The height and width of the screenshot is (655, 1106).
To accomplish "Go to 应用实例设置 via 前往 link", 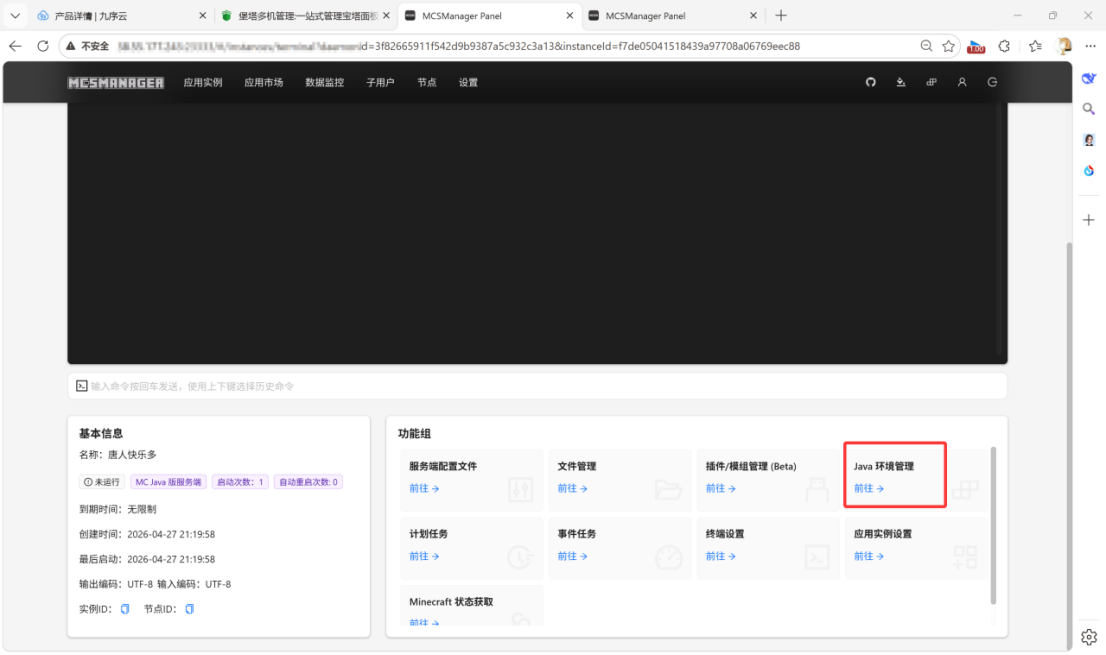I will click(868, 556).
